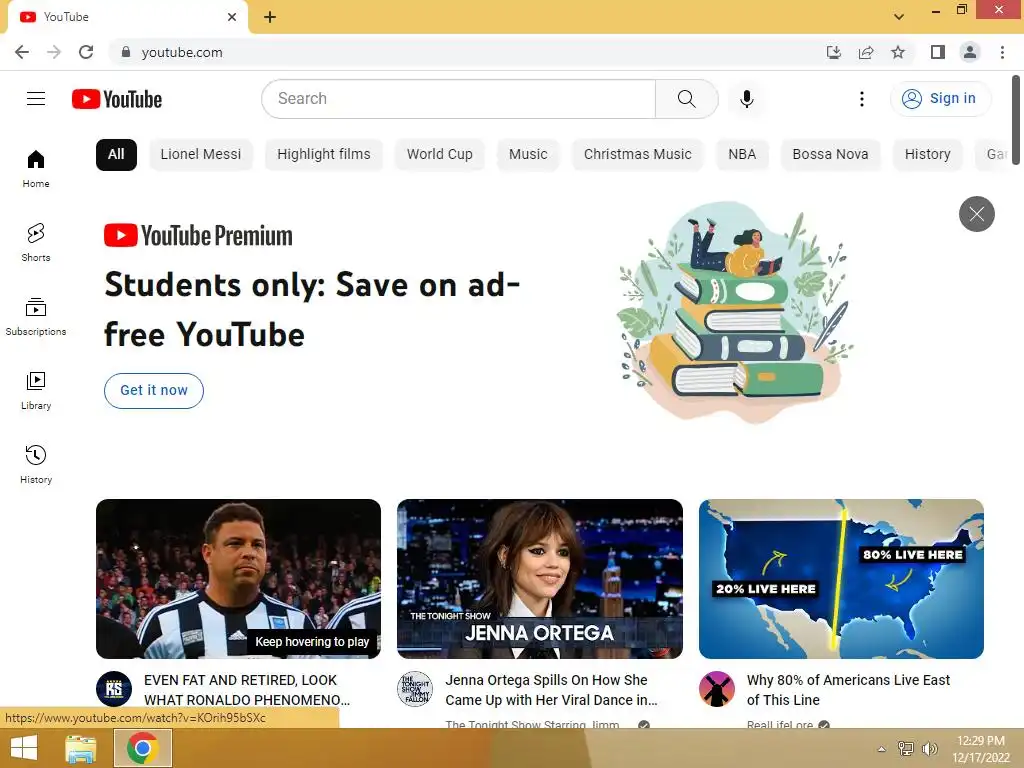This screenshot has height=768, width=1024.
Task: Click the RealLifeLore channel avatar
Action: [x=716, y=689]
